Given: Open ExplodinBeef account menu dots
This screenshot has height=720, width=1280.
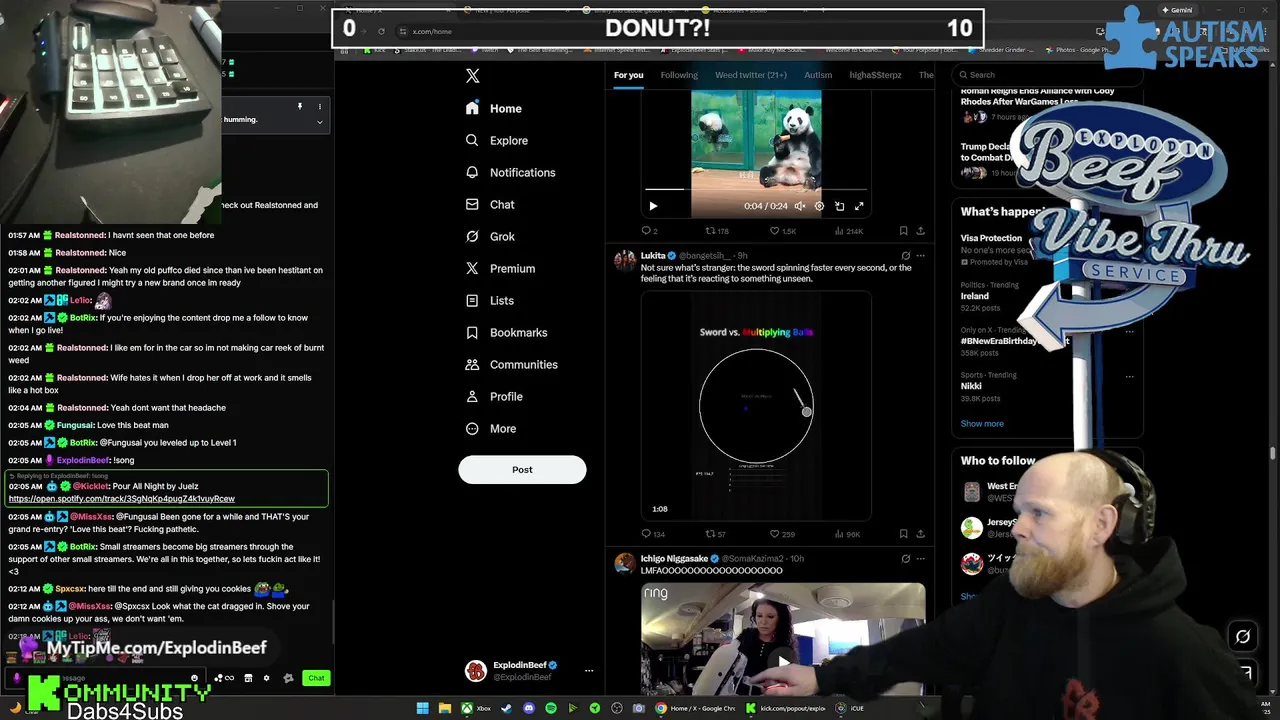Looking at the screenshot, I should point(589,671).
